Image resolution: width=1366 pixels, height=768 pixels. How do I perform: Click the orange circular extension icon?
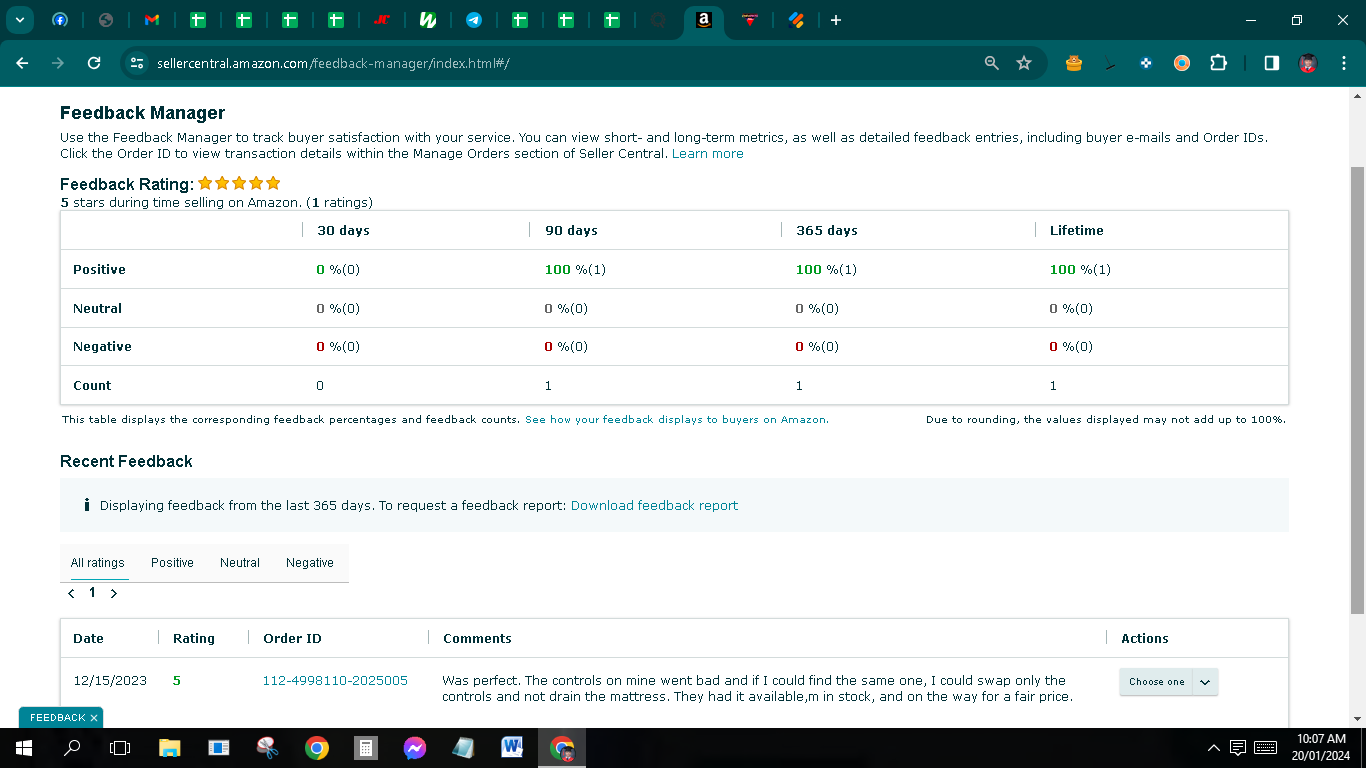click(x=1182, y=63)
